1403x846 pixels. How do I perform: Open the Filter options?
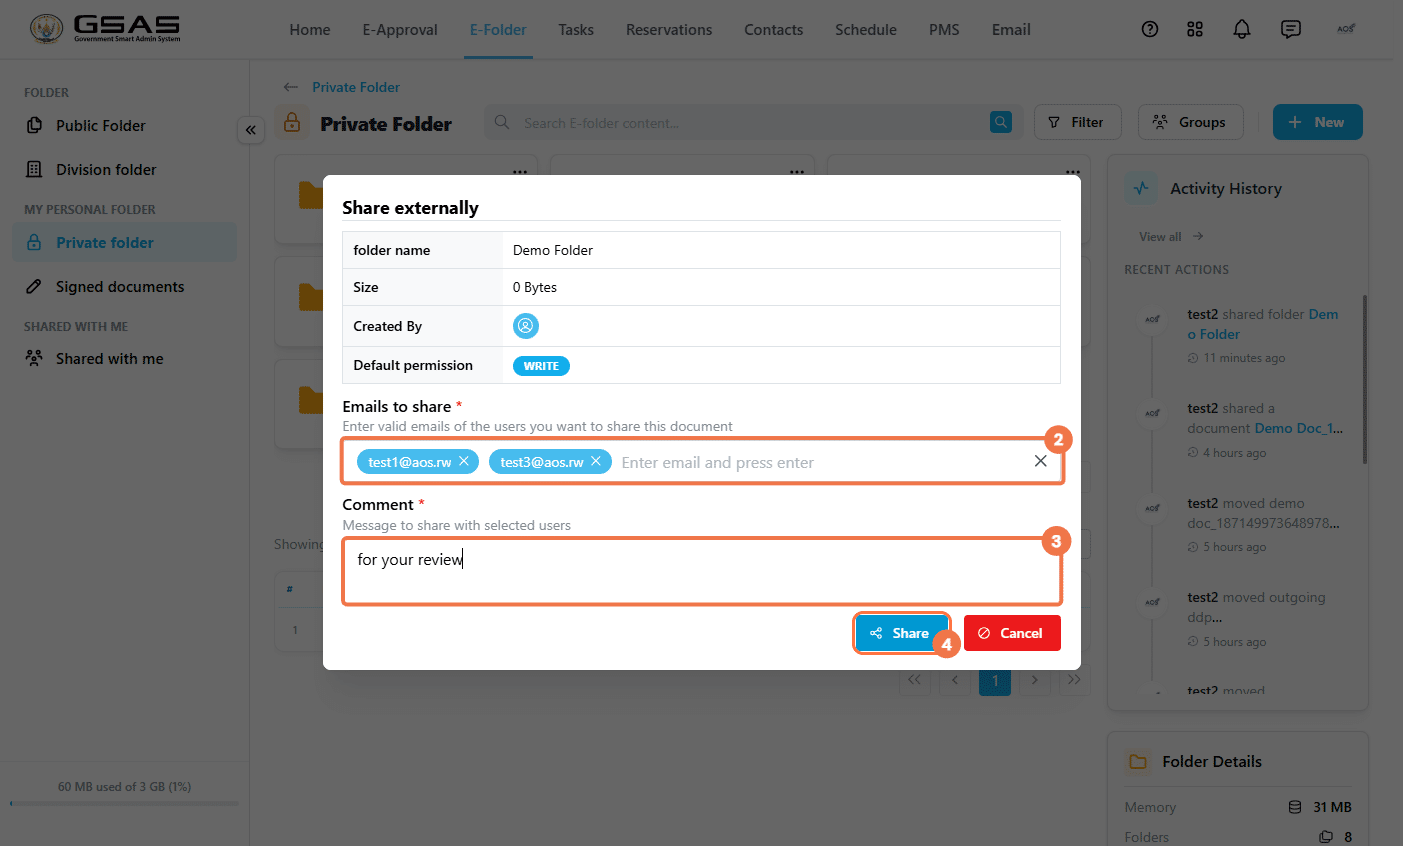(x=1077, y=122)
